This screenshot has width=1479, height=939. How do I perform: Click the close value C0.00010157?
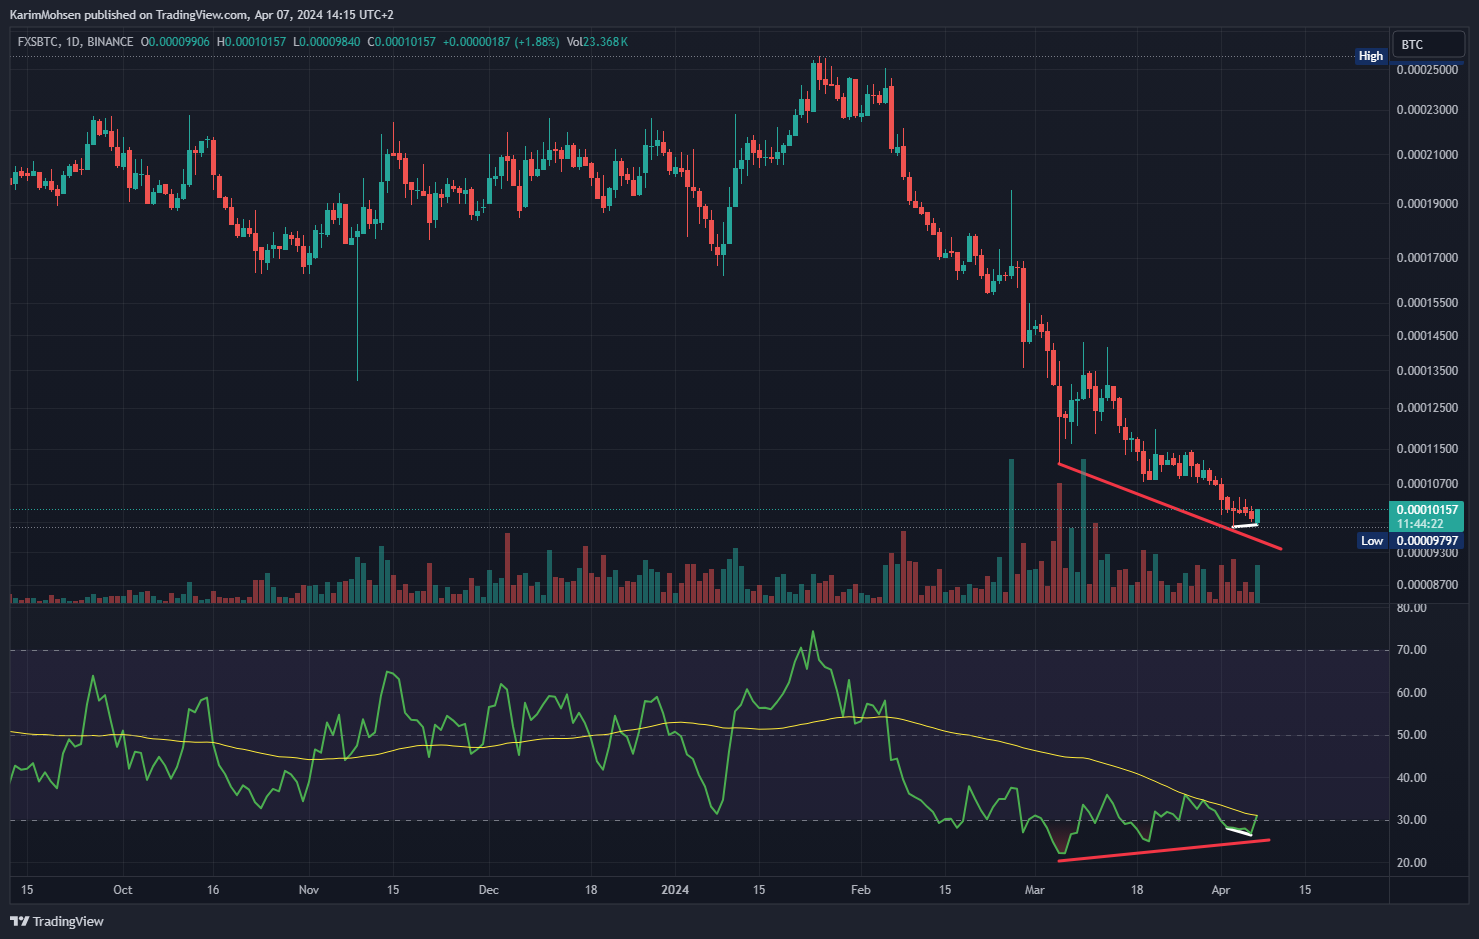tap(402, 42)
